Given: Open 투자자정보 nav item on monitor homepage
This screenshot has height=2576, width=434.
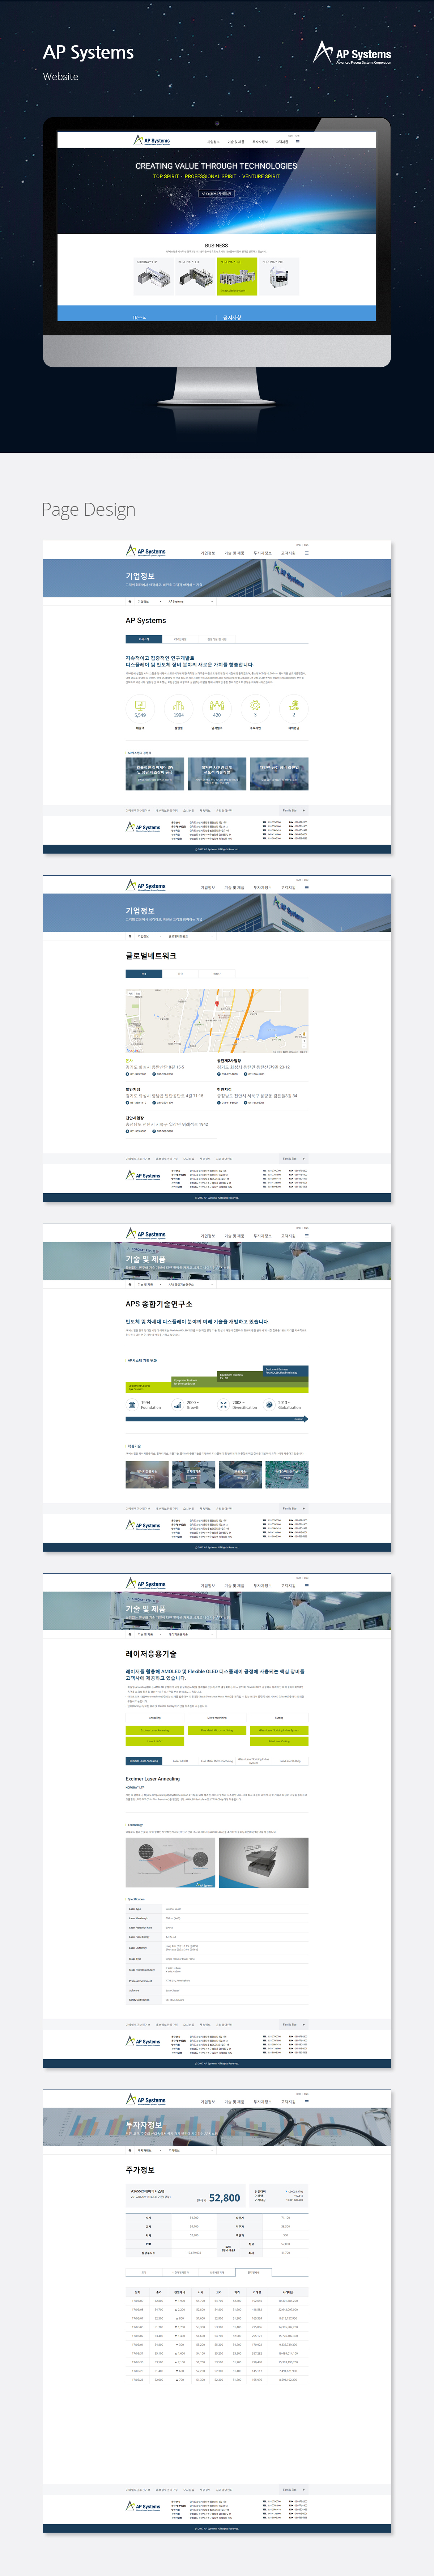Looking at the screenshot, I should [x=260, y=142].
